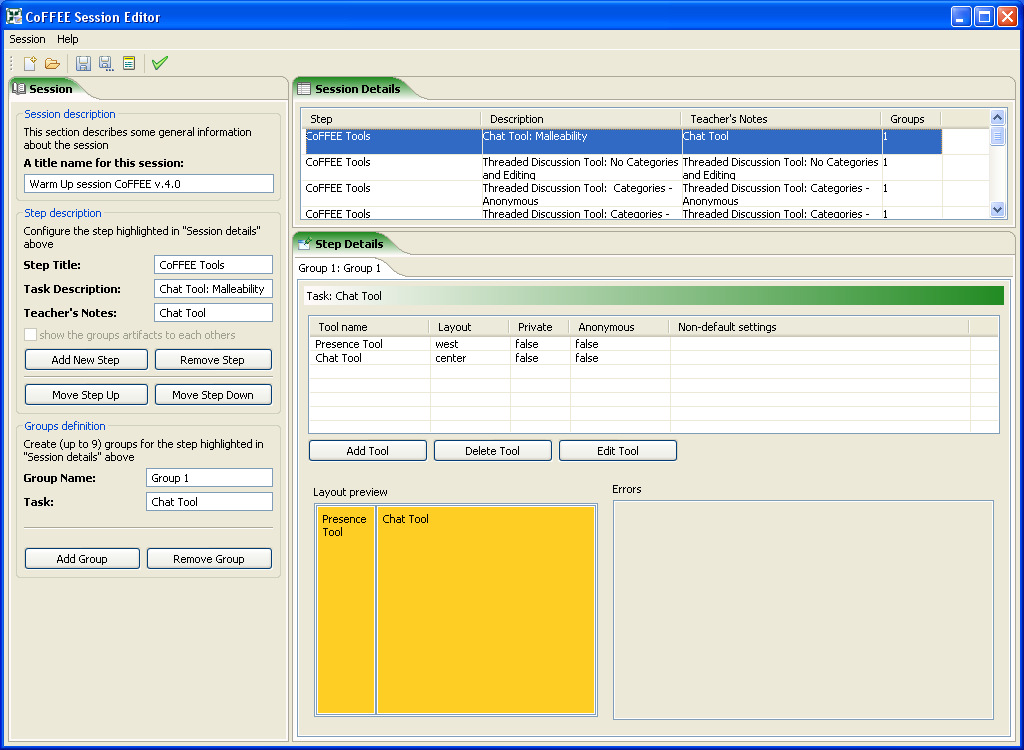Focus the Group Name input field

point(210,478)
